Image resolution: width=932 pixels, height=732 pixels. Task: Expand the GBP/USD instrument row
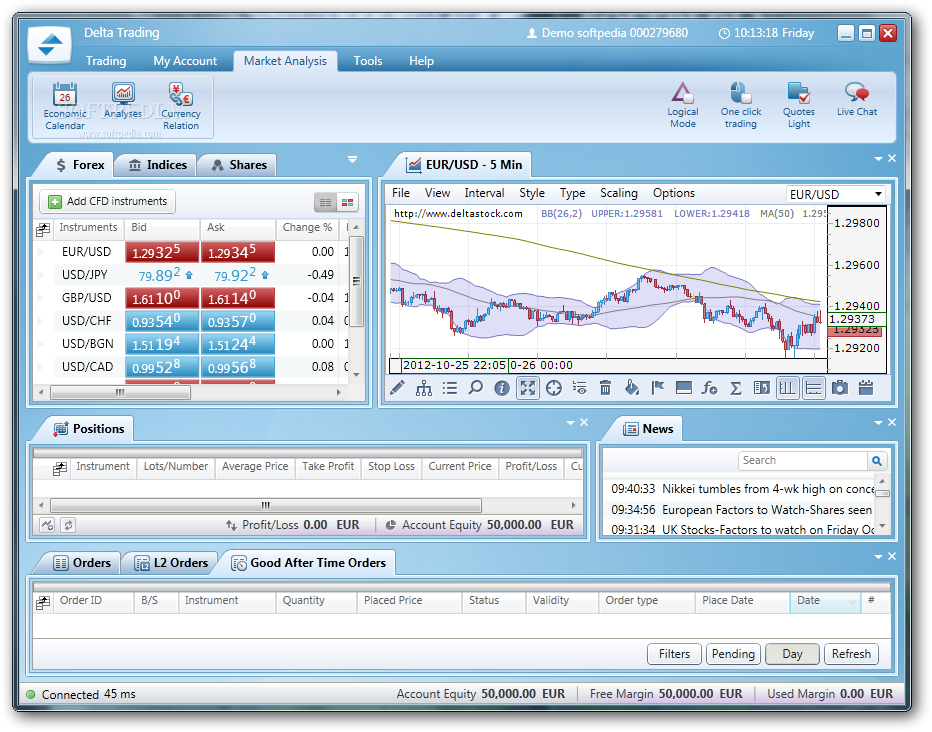pos(41,298)
